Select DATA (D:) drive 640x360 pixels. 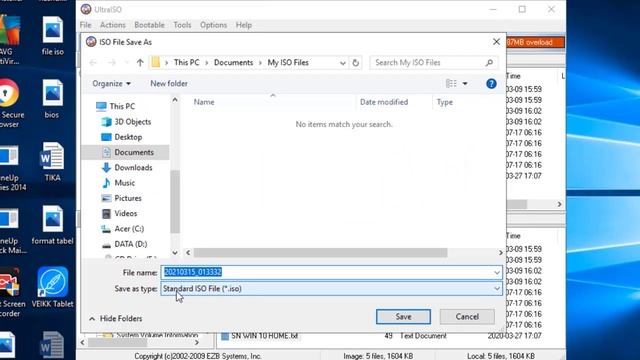tap(124, 244)
